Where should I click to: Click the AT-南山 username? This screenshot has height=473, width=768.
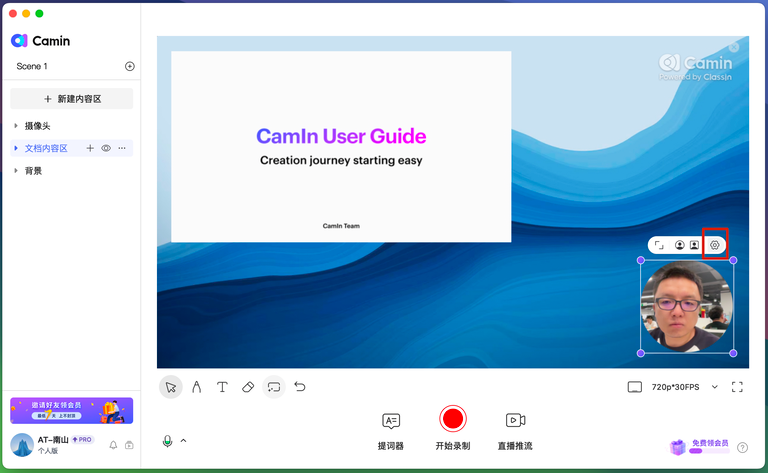click(x=53, y=440)
